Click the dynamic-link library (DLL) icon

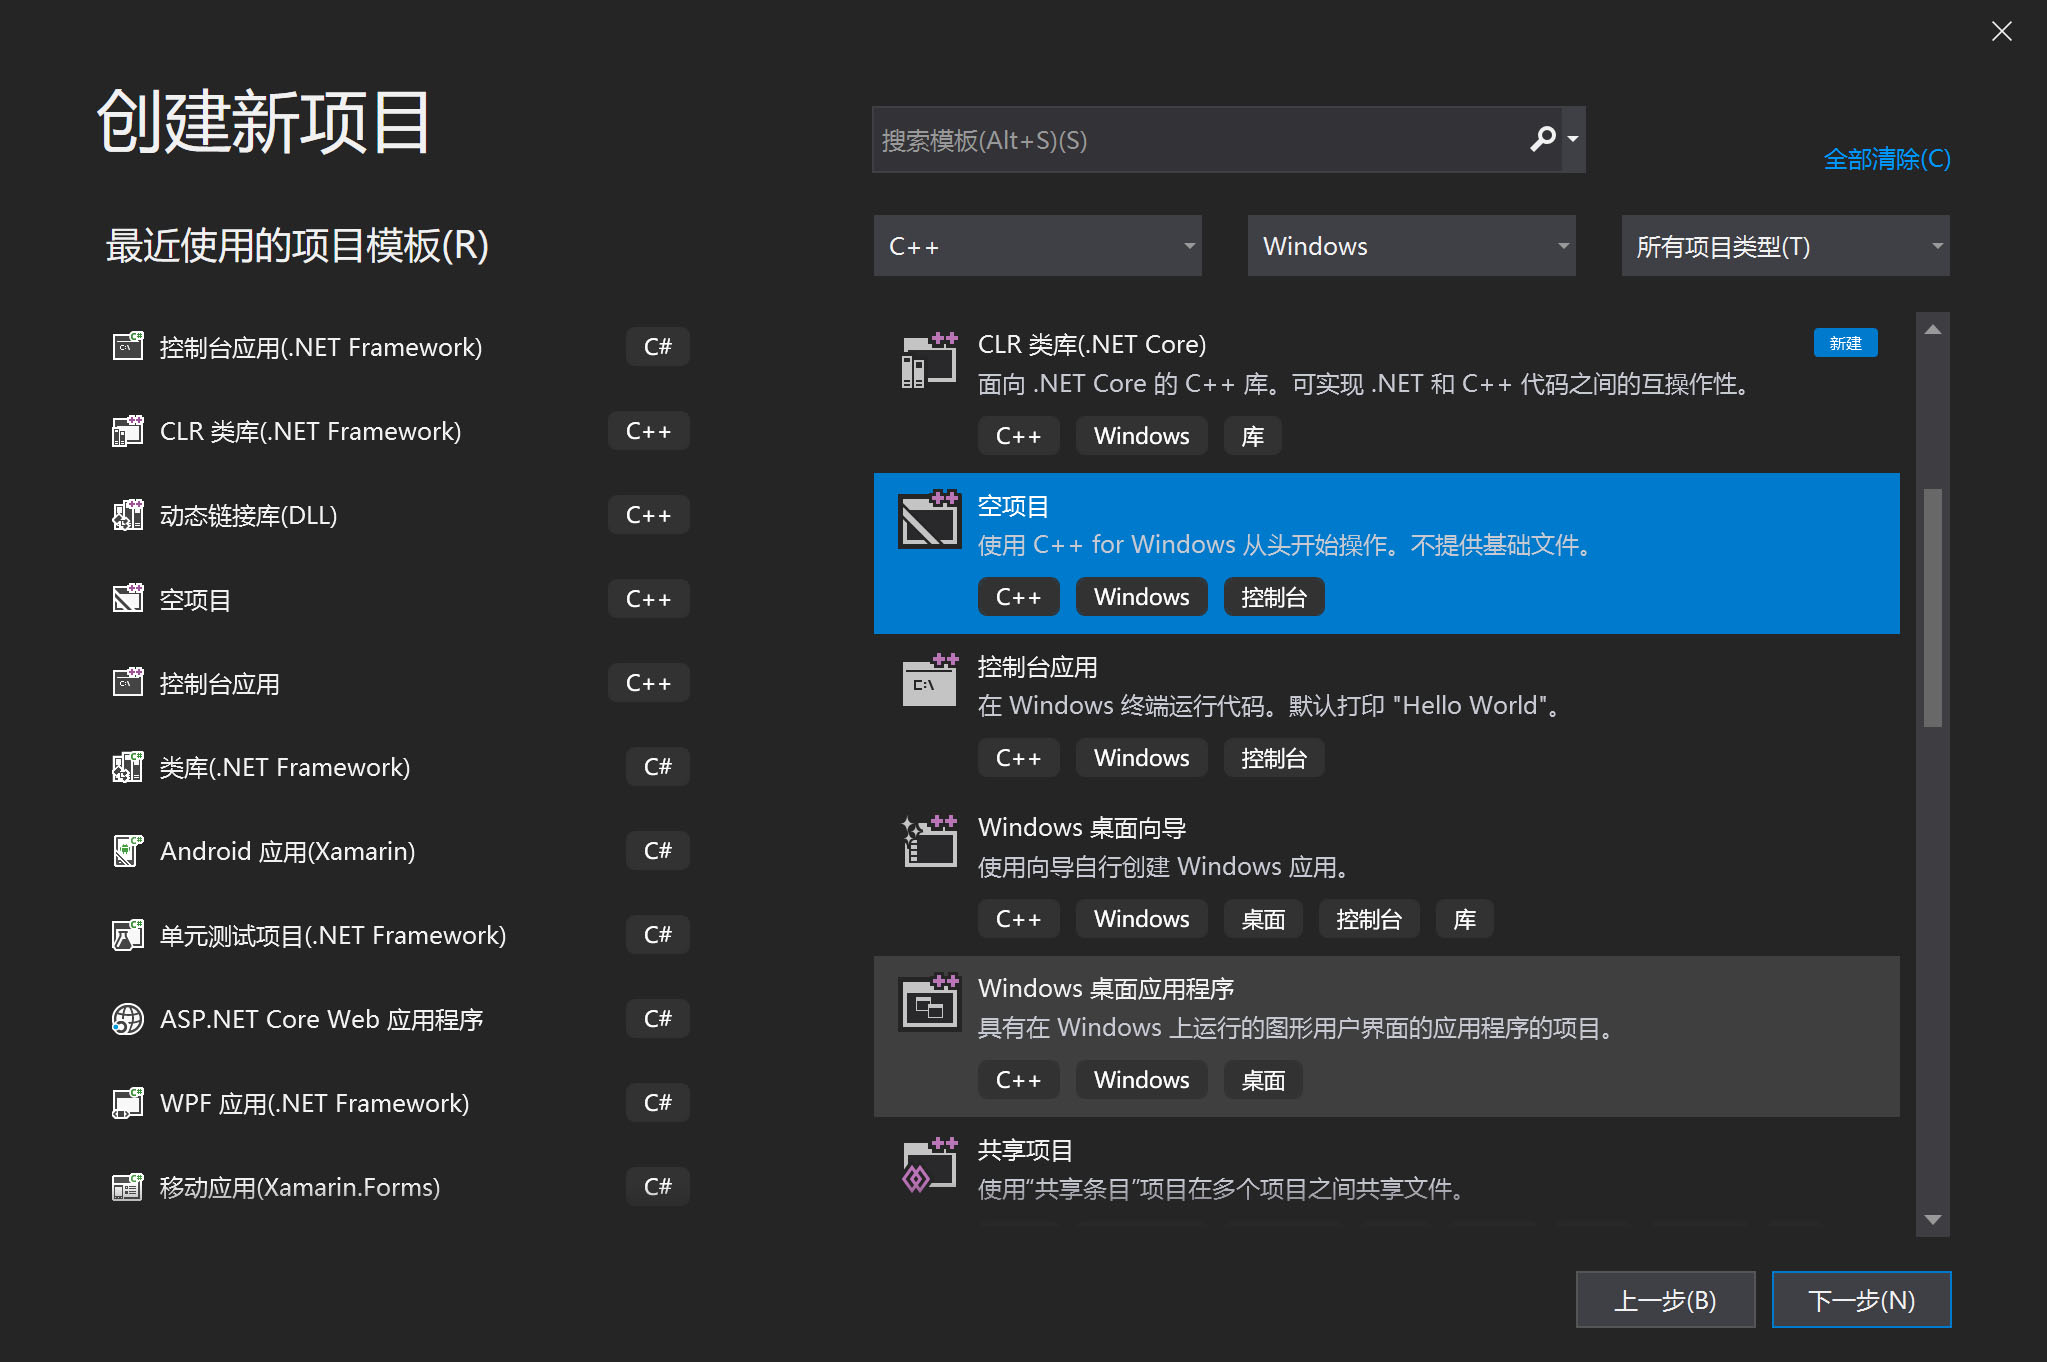[127, 514]
